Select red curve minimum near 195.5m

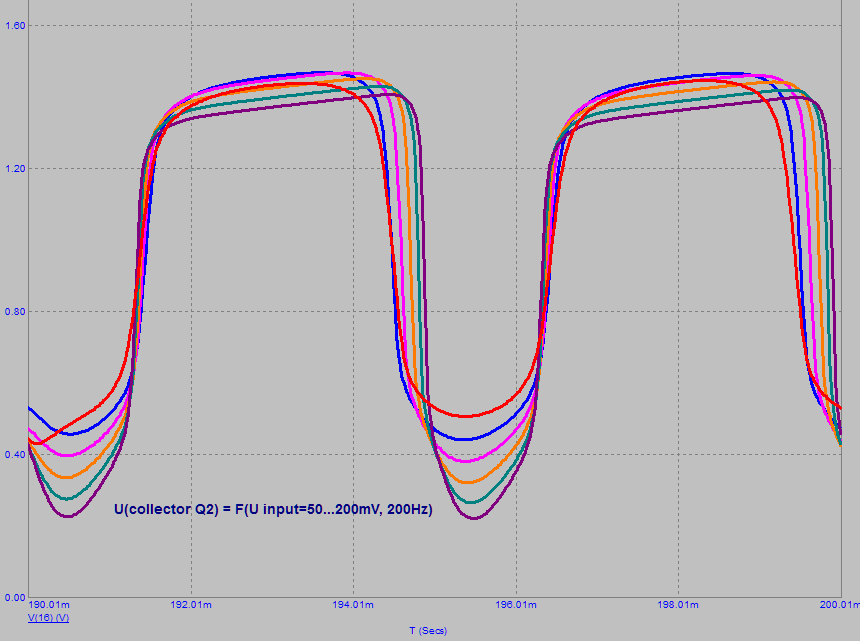473,416
